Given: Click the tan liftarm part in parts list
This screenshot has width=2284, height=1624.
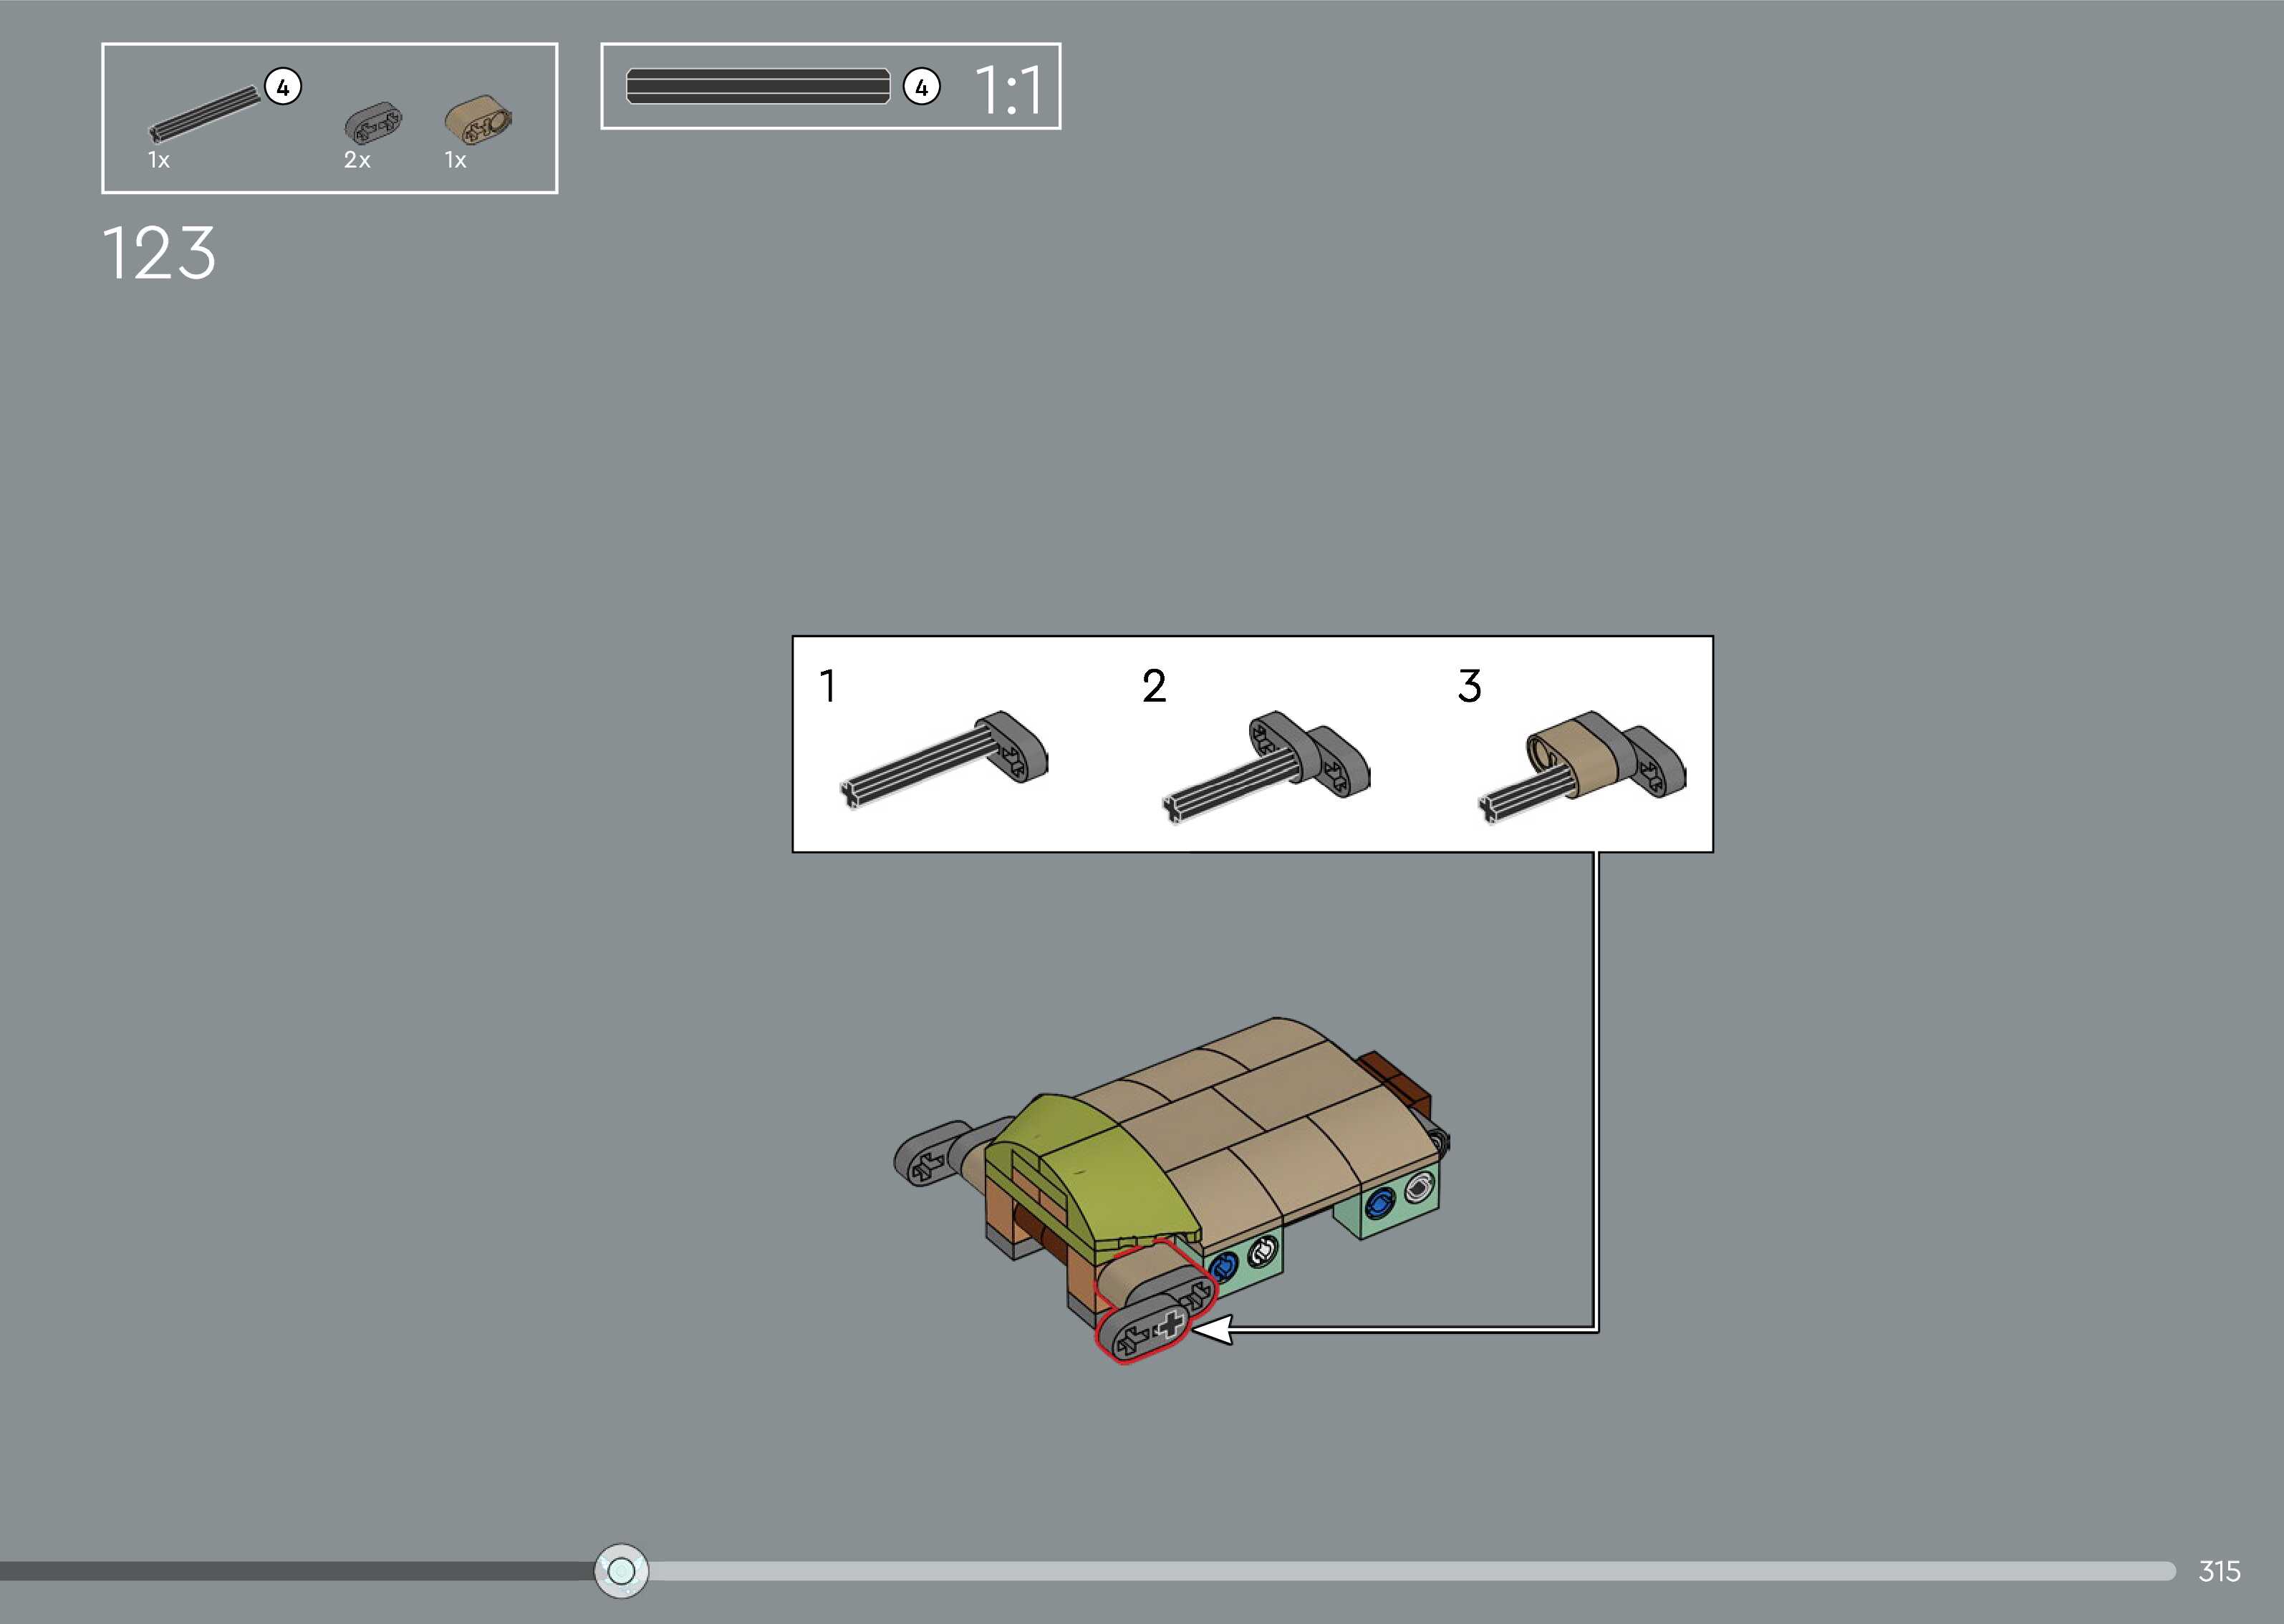Looking at the screenshot, I should pyautogui.click(x=478, y=121).
